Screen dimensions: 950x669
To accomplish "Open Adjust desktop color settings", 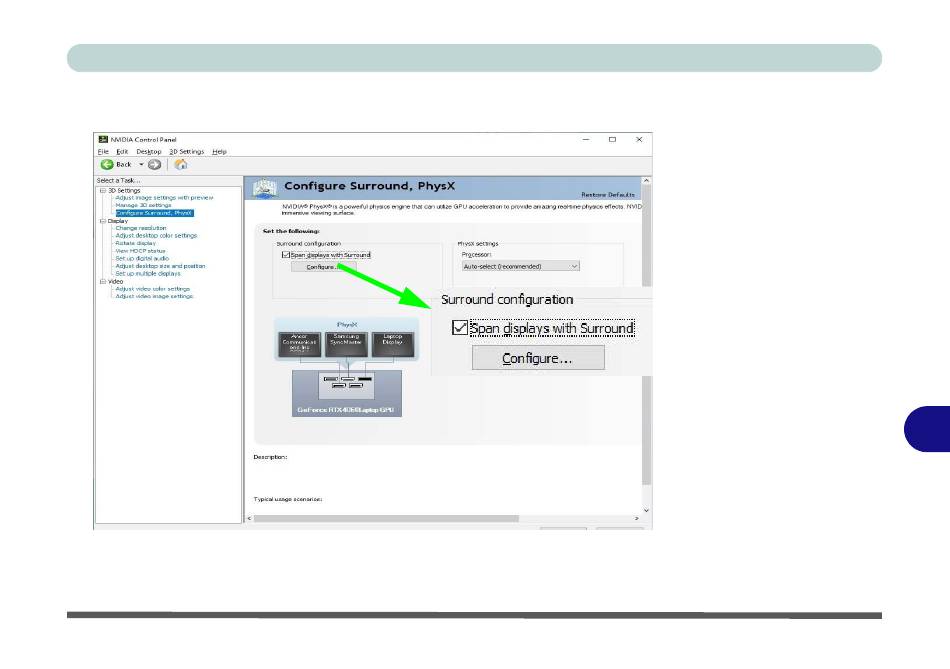I will [x=156, y=236].
